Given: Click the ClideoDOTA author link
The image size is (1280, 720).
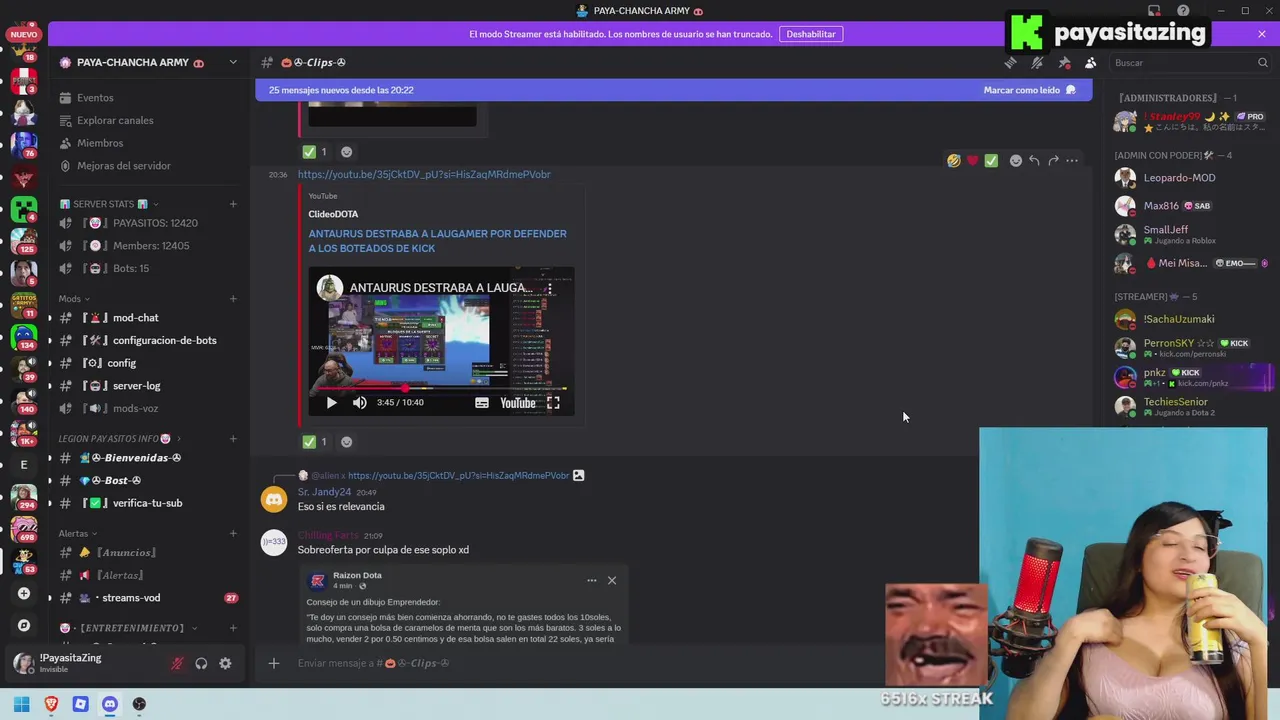Looking at the screenshot, I should pyautogui.click(x=333, y=214).
